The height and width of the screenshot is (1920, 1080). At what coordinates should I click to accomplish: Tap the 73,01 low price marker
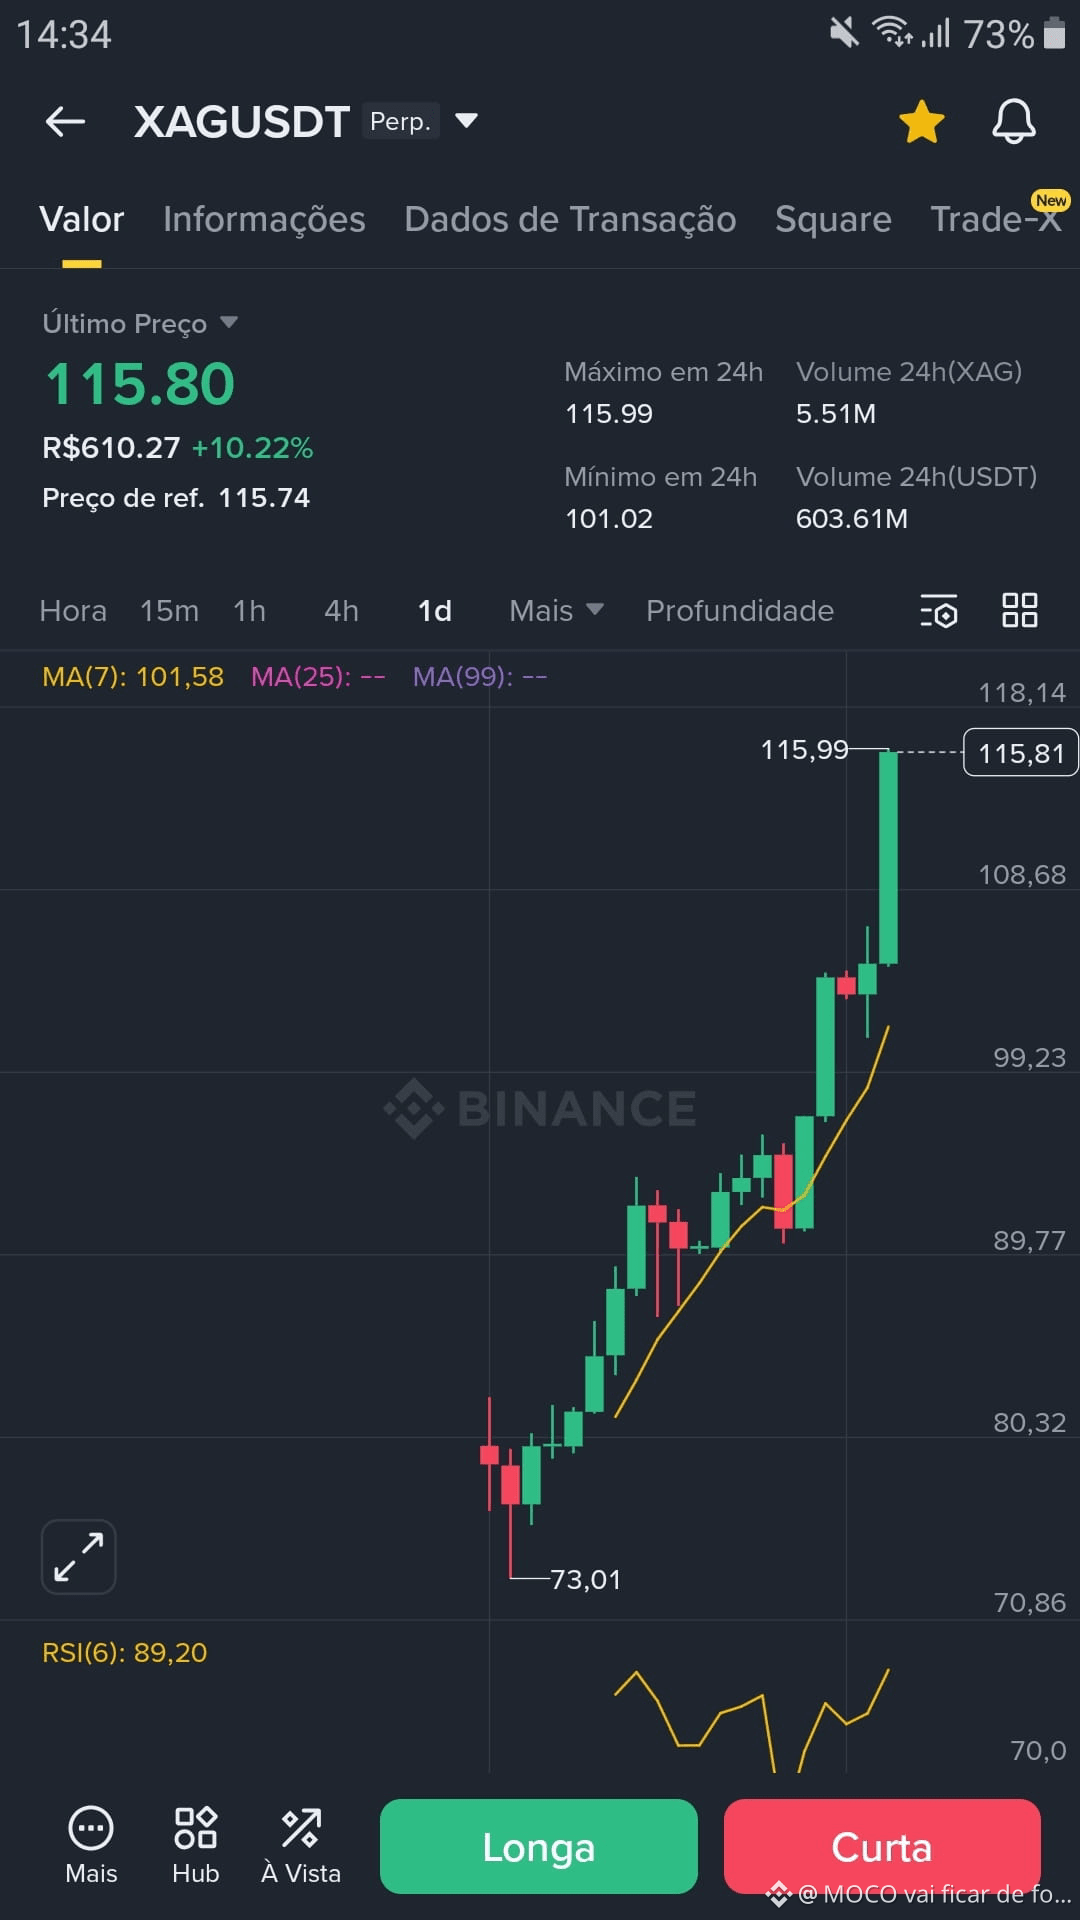pos(585,1579)
